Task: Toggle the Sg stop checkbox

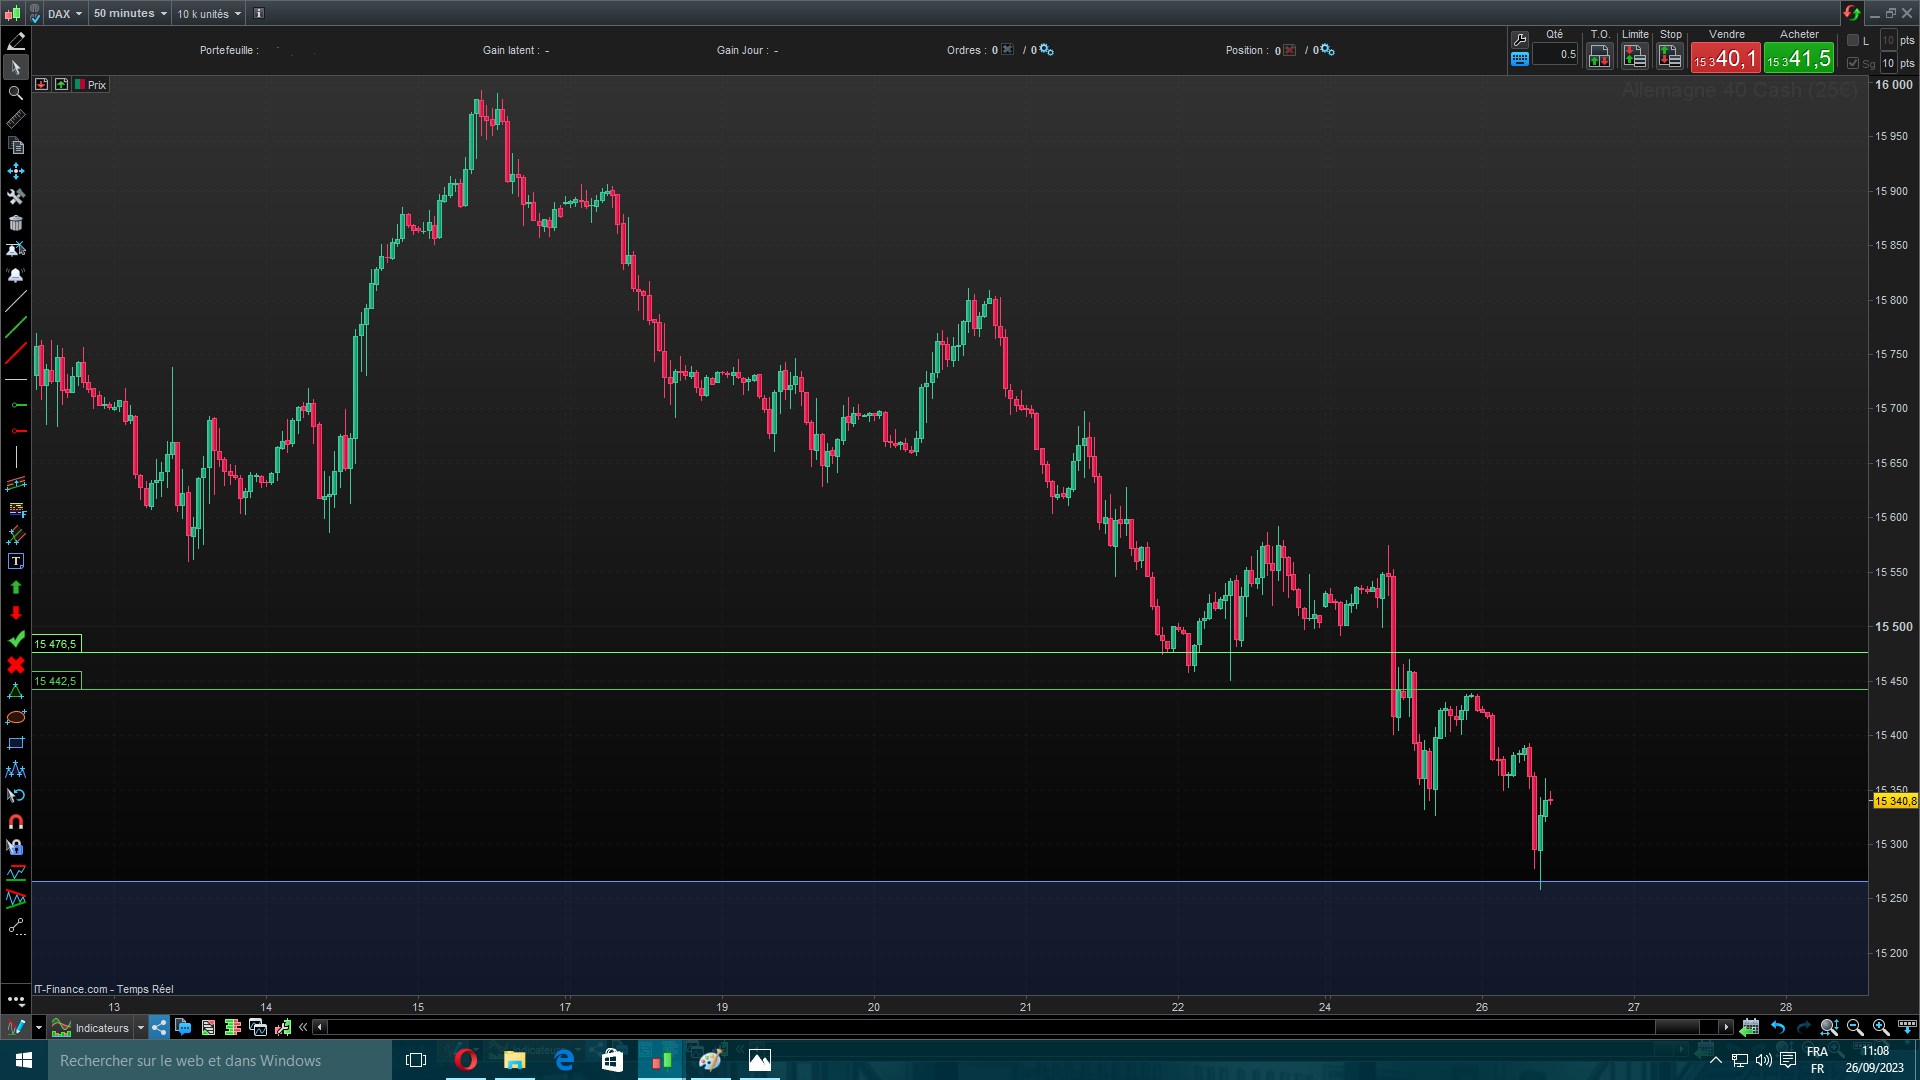Action: click(x=1853, y=63)
